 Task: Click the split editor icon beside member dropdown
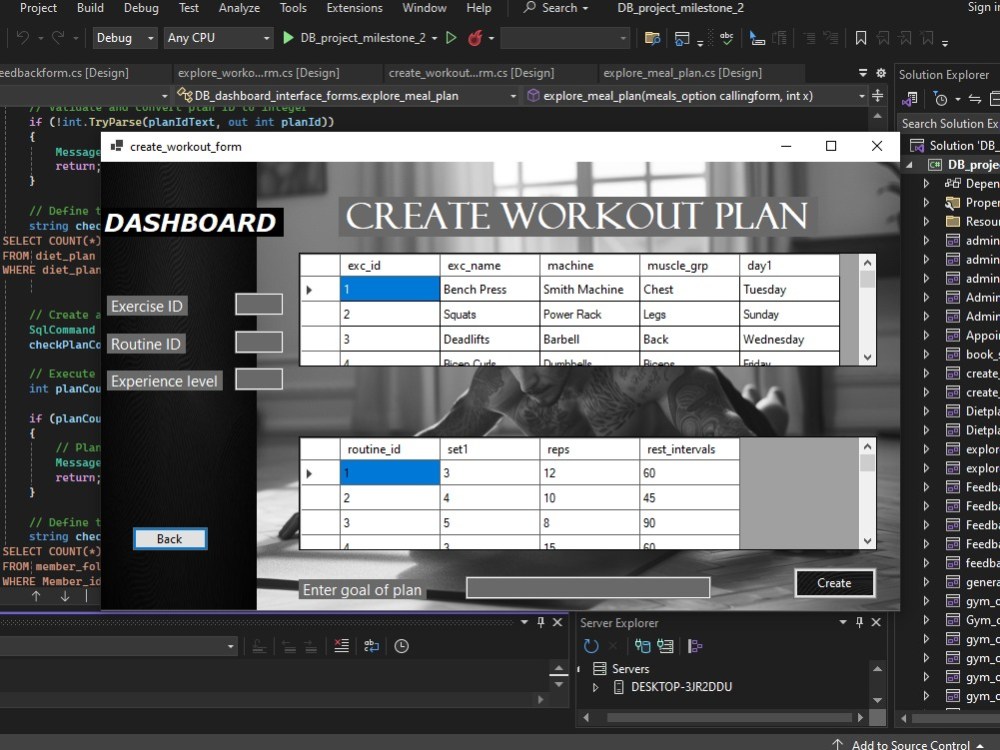878,96
